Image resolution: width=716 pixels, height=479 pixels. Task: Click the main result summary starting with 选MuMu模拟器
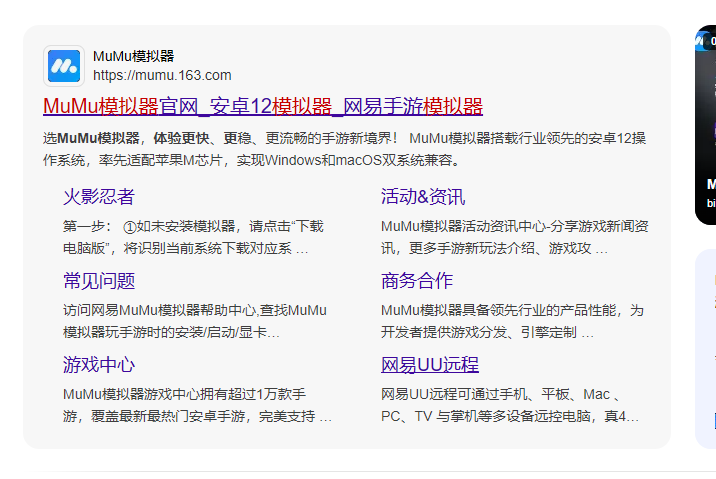coord(345,148)
